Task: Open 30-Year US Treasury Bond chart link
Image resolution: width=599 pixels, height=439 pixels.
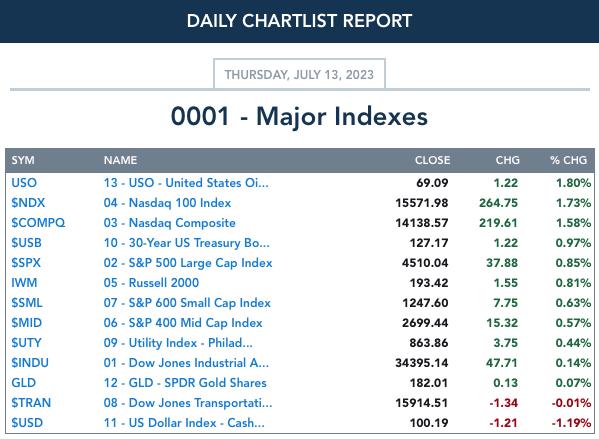Action: click(186, 243)
